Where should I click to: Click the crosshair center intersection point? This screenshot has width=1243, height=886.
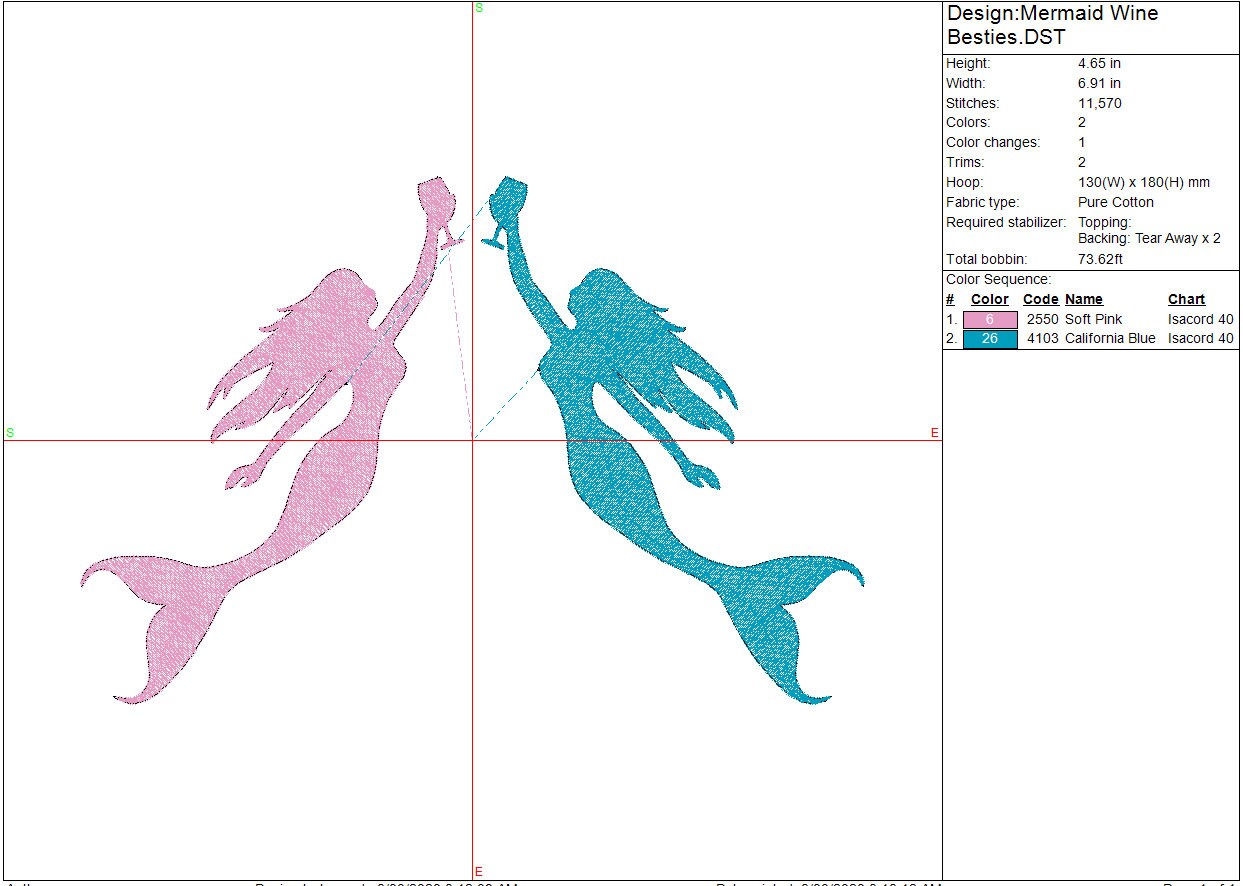[x=473, y=440]
